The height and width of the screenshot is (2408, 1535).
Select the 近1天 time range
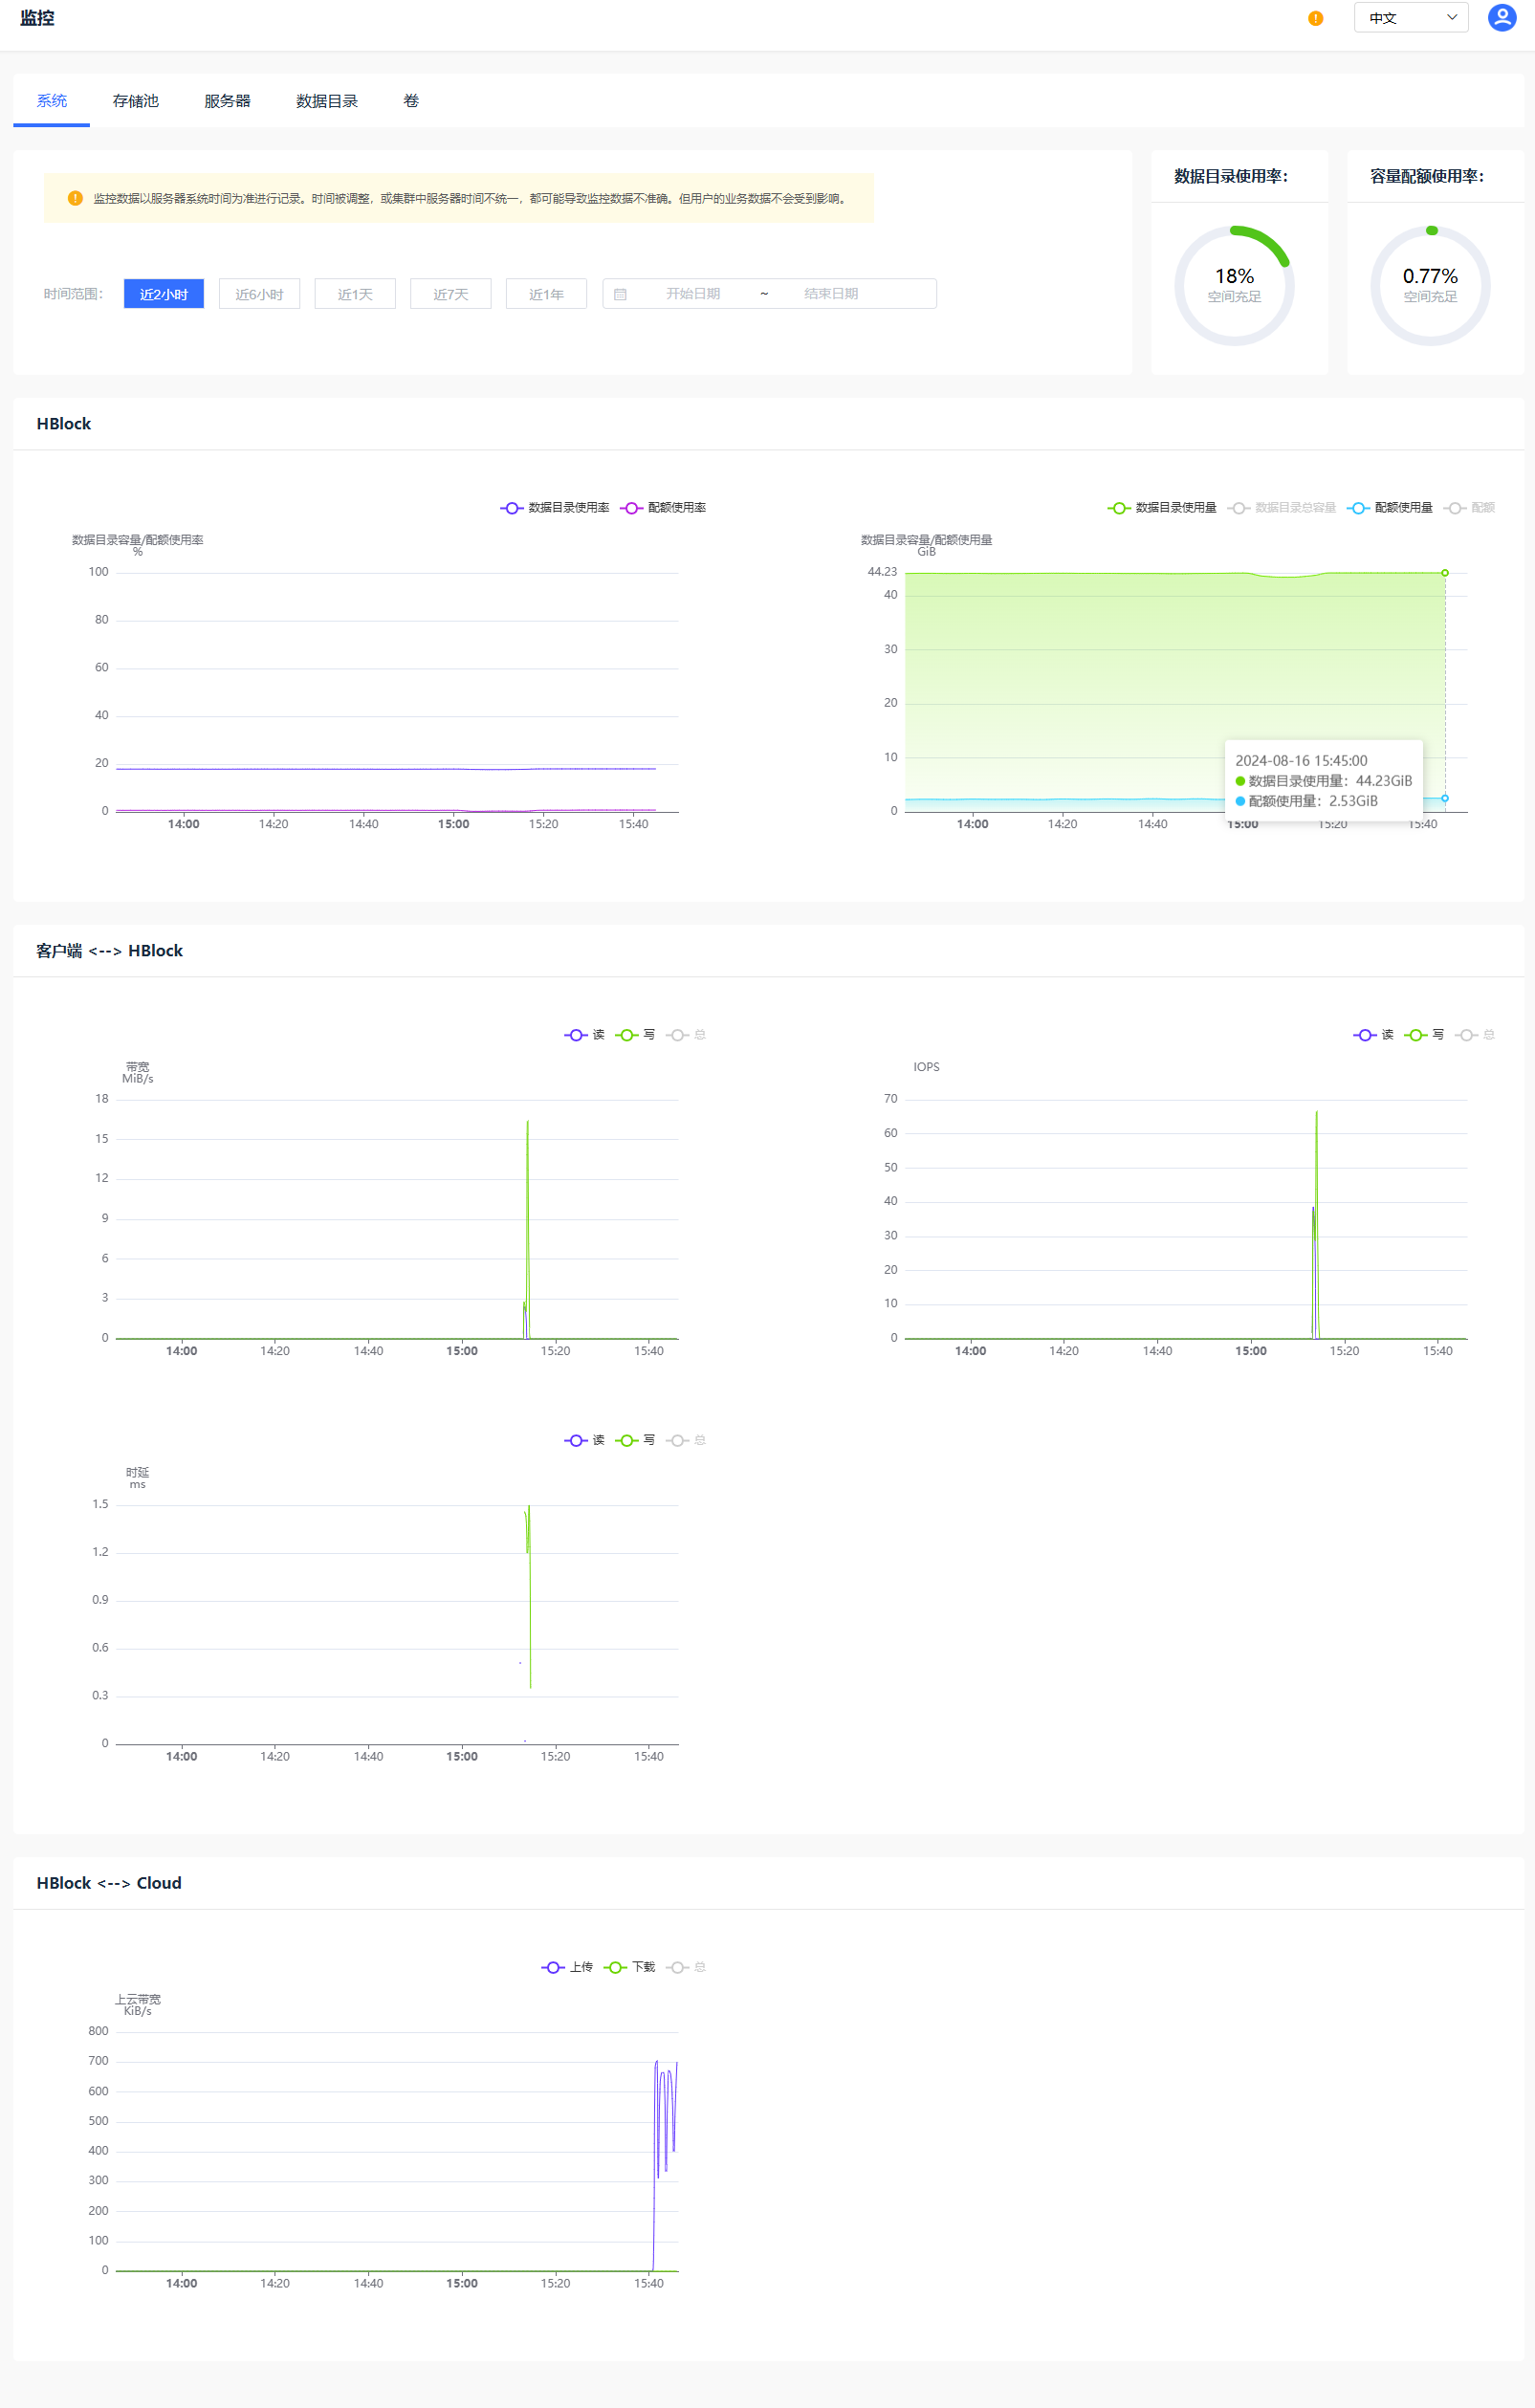pos(355,293)
